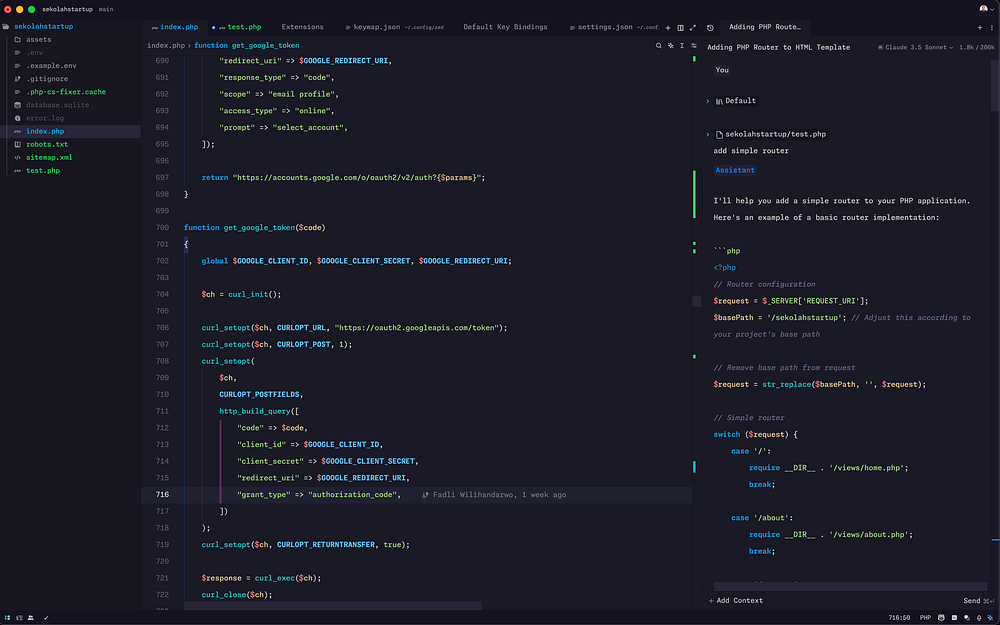Click the git blame icon on line 716
1000x625 pixels.
pyautogui.click(x=425, y=495)
